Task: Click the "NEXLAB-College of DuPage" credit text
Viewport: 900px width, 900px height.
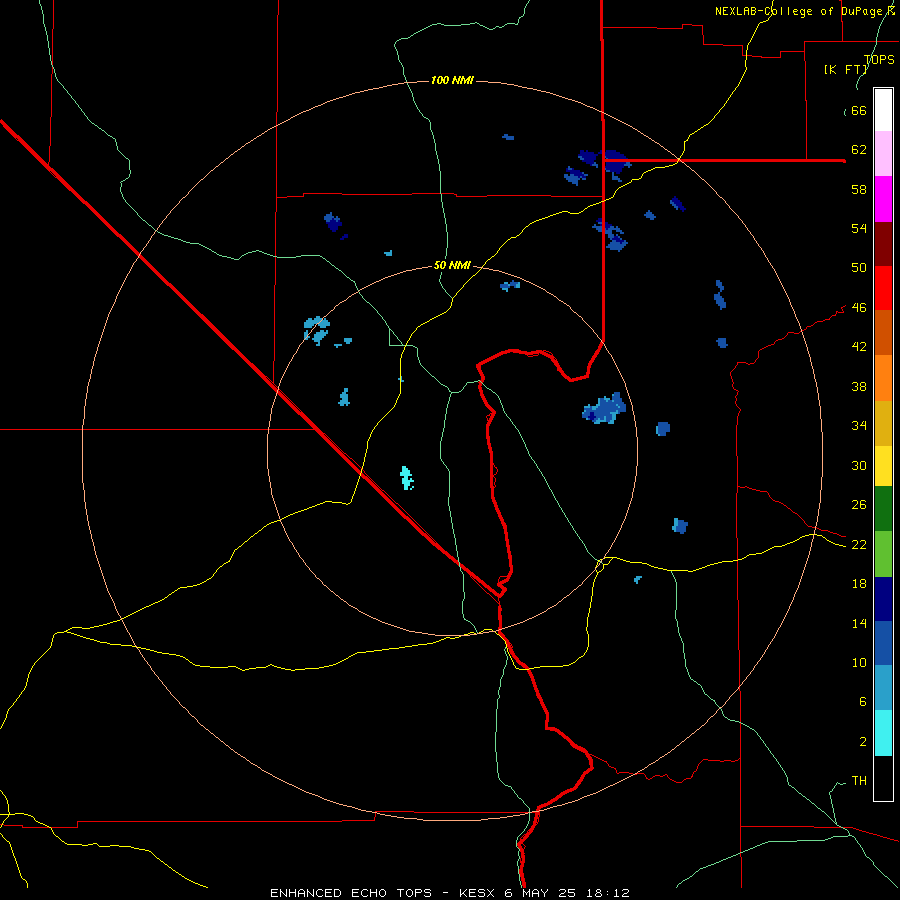Action: pos(798,11)
